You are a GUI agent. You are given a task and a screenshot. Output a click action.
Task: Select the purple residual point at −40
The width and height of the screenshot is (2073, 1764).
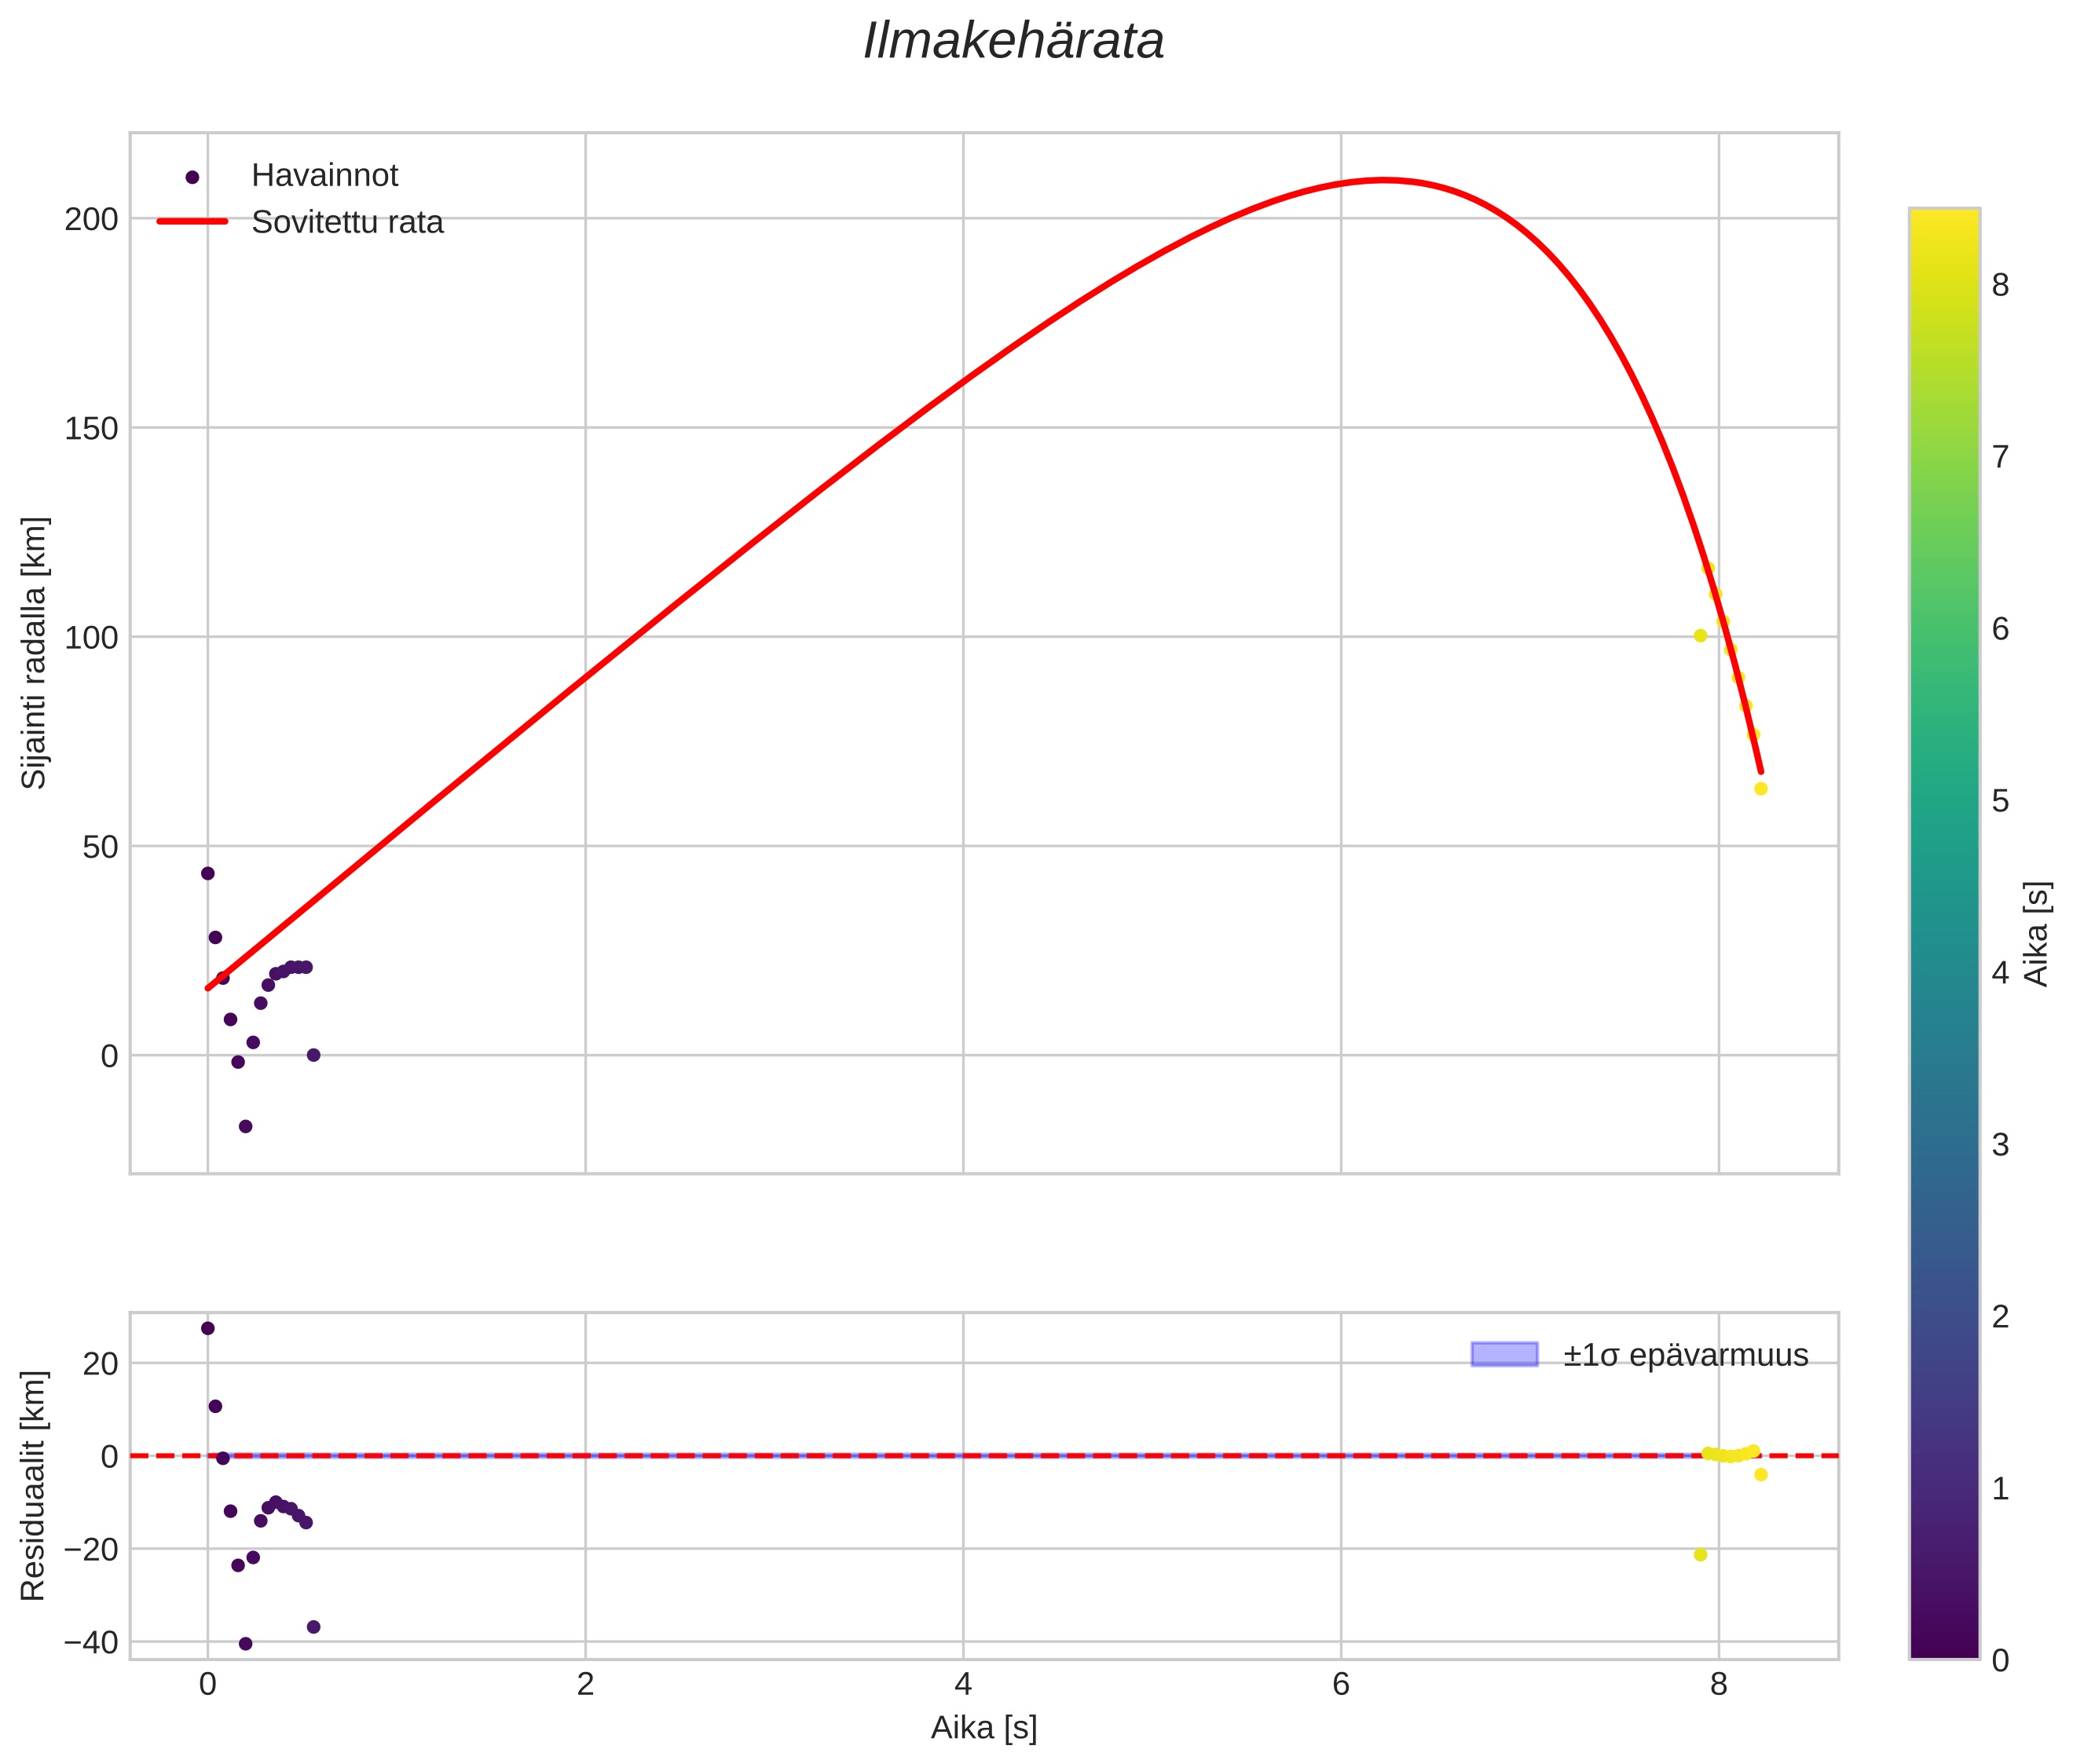[245, 1643]
